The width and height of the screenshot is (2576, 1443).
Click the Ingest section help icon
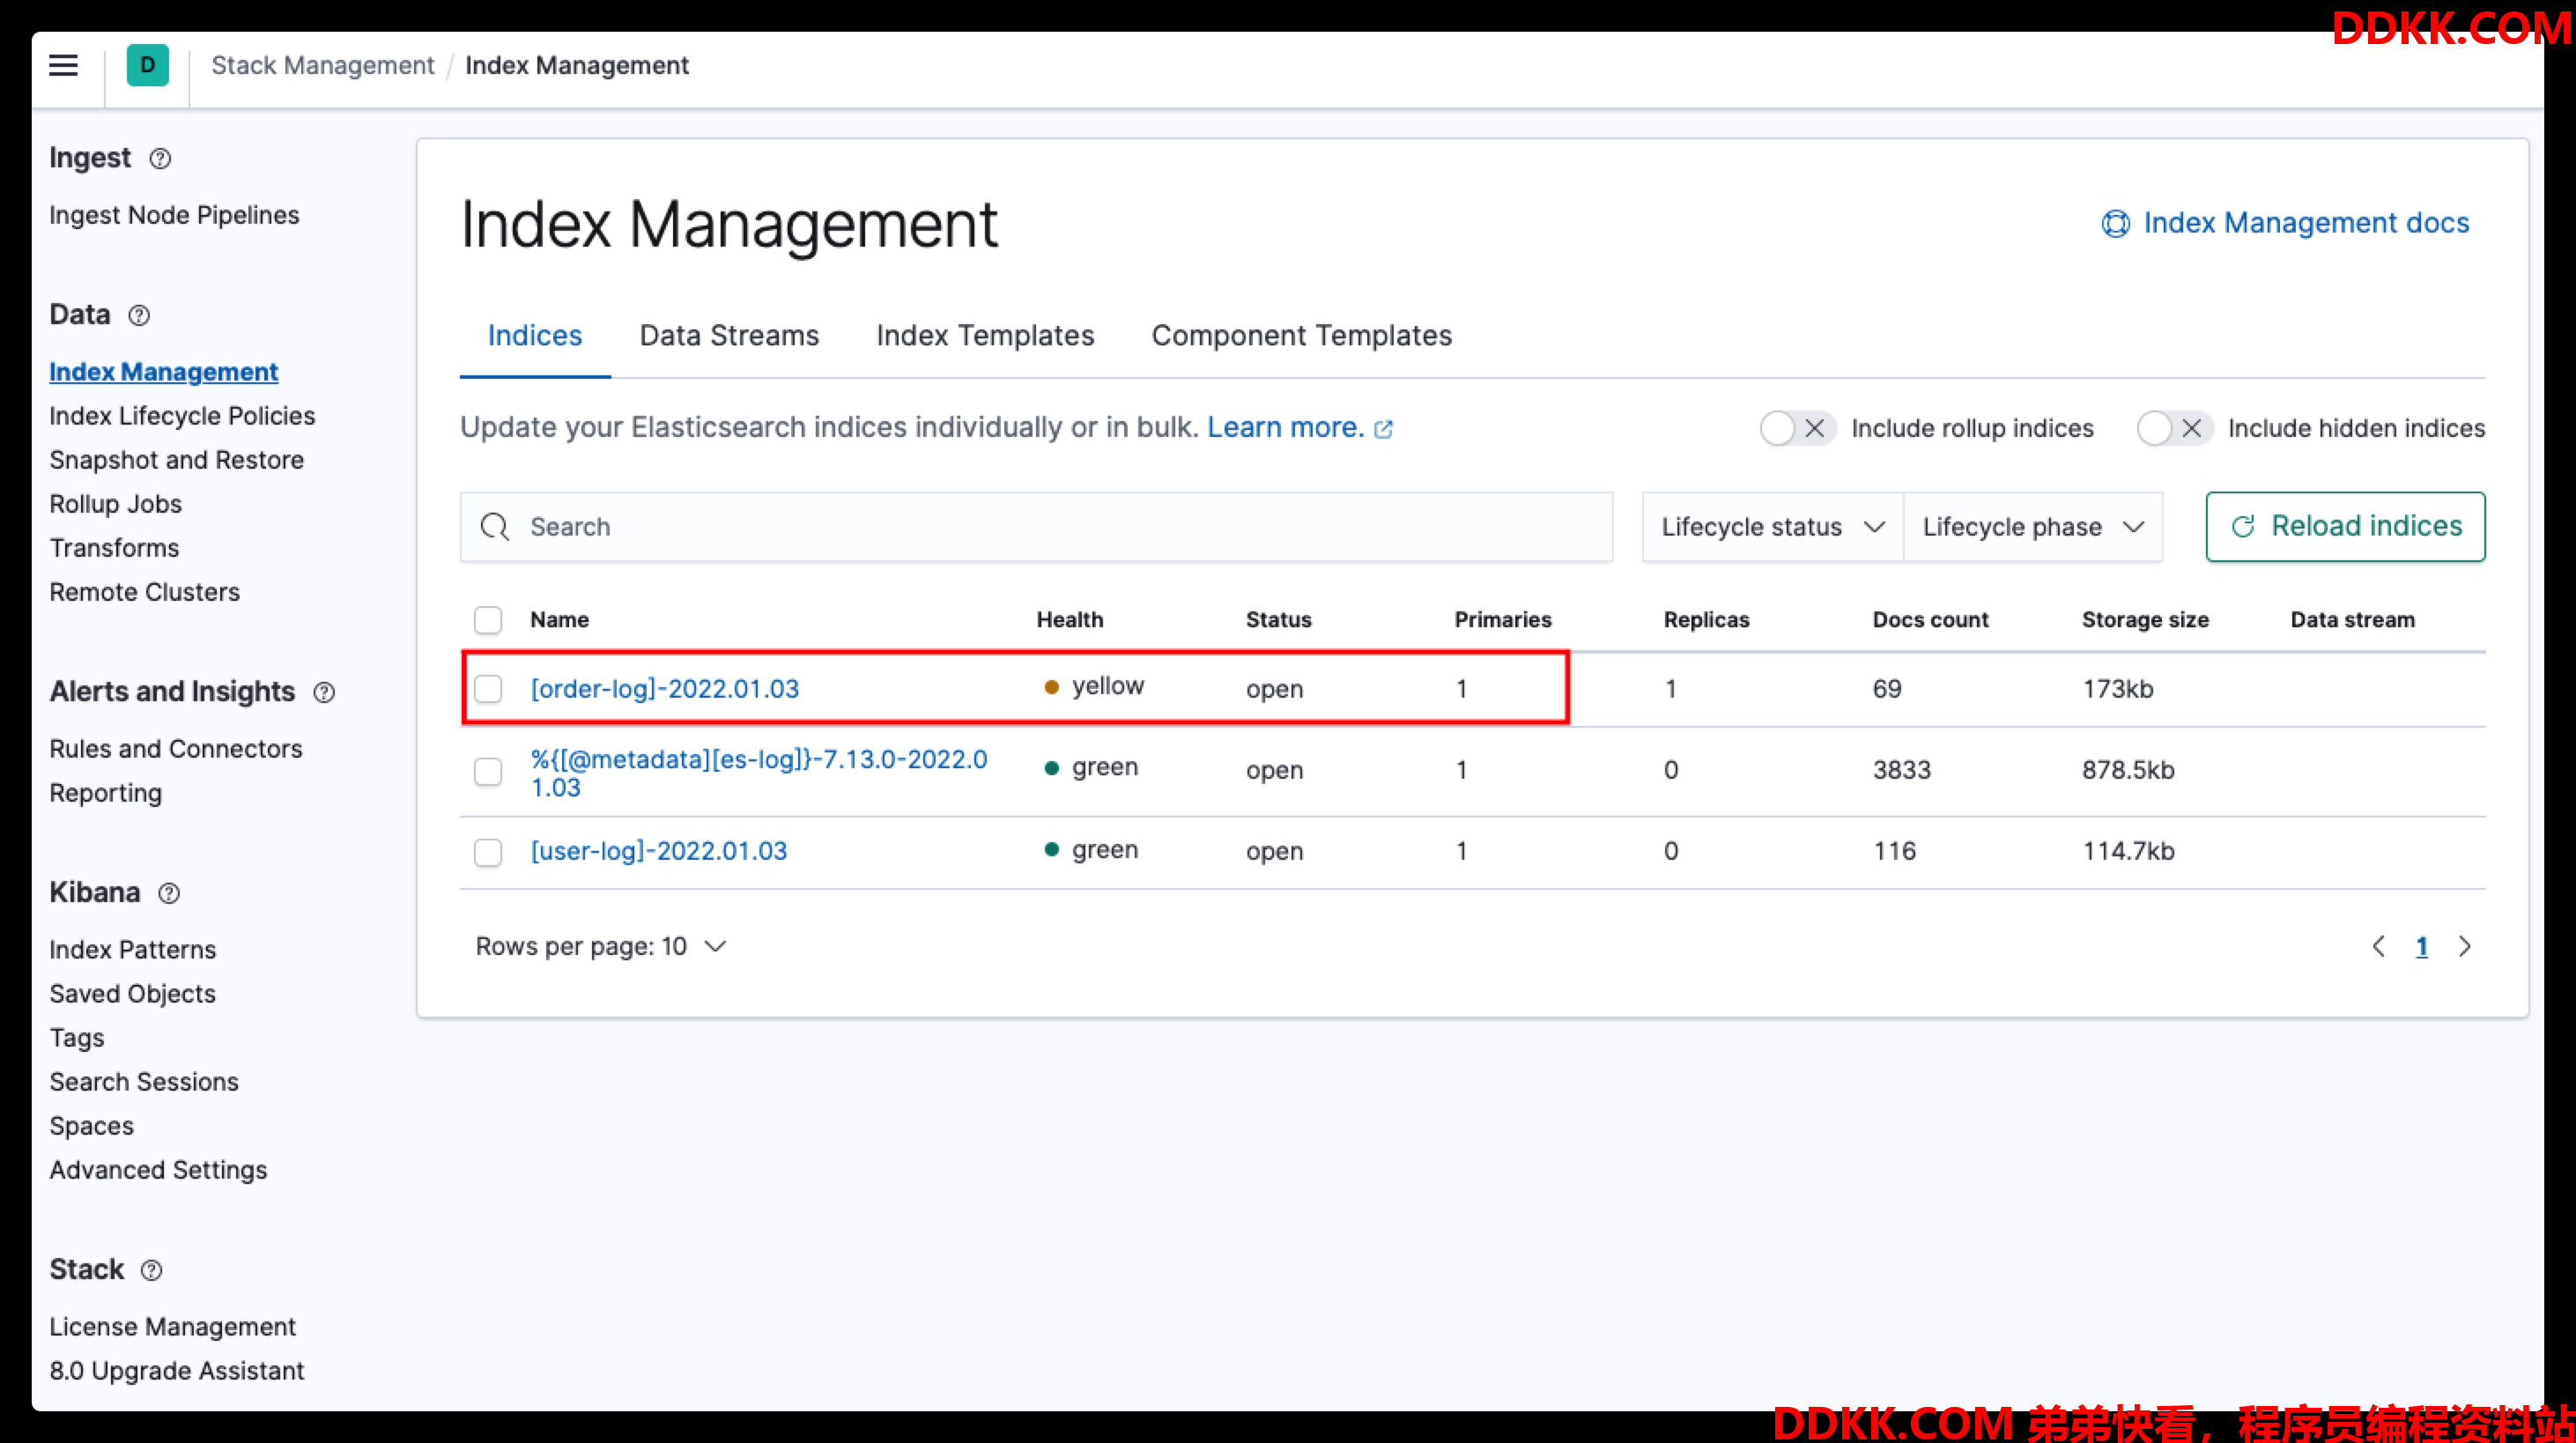[160, 159]
